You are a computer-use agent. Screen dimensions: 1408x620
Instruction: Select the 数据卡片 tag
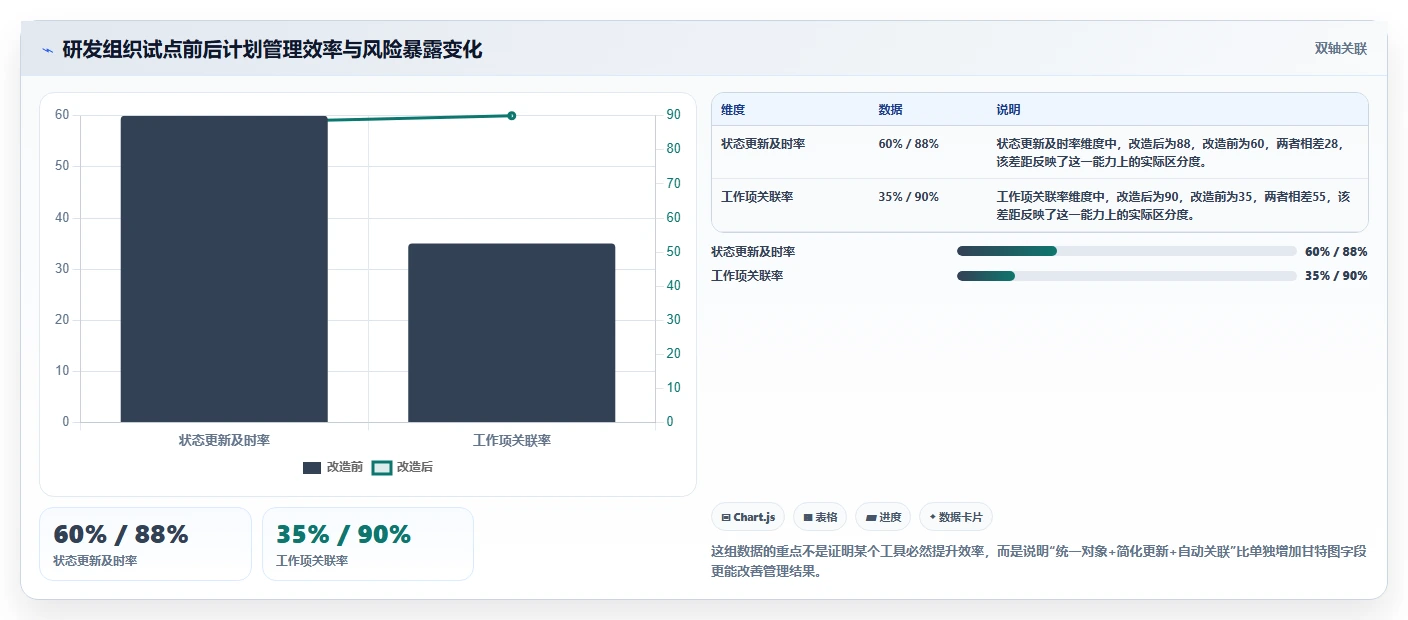955,517
